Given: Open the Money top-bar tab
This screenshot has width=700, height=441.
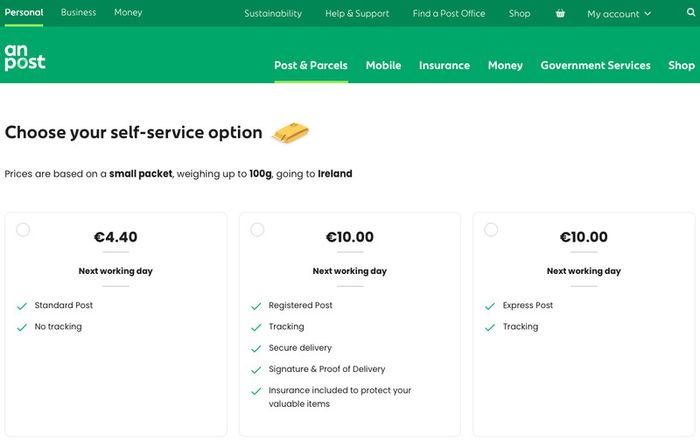Looking at the screenshot, I should tap(128, 12).
